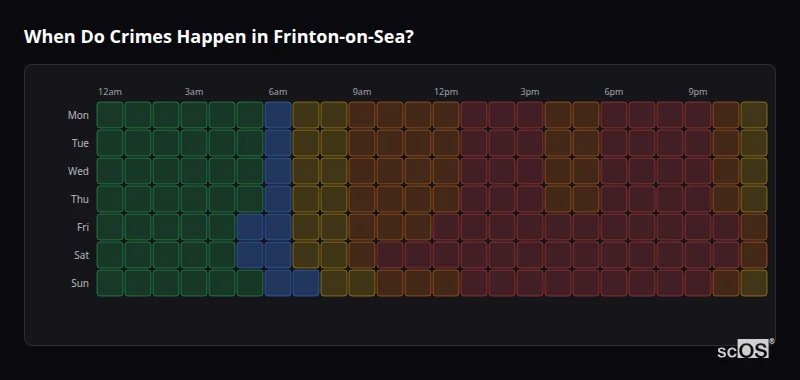Screen dimensions: 800x380
Task: Select the Friday 6am blue cell
Action: click(278, 227)
